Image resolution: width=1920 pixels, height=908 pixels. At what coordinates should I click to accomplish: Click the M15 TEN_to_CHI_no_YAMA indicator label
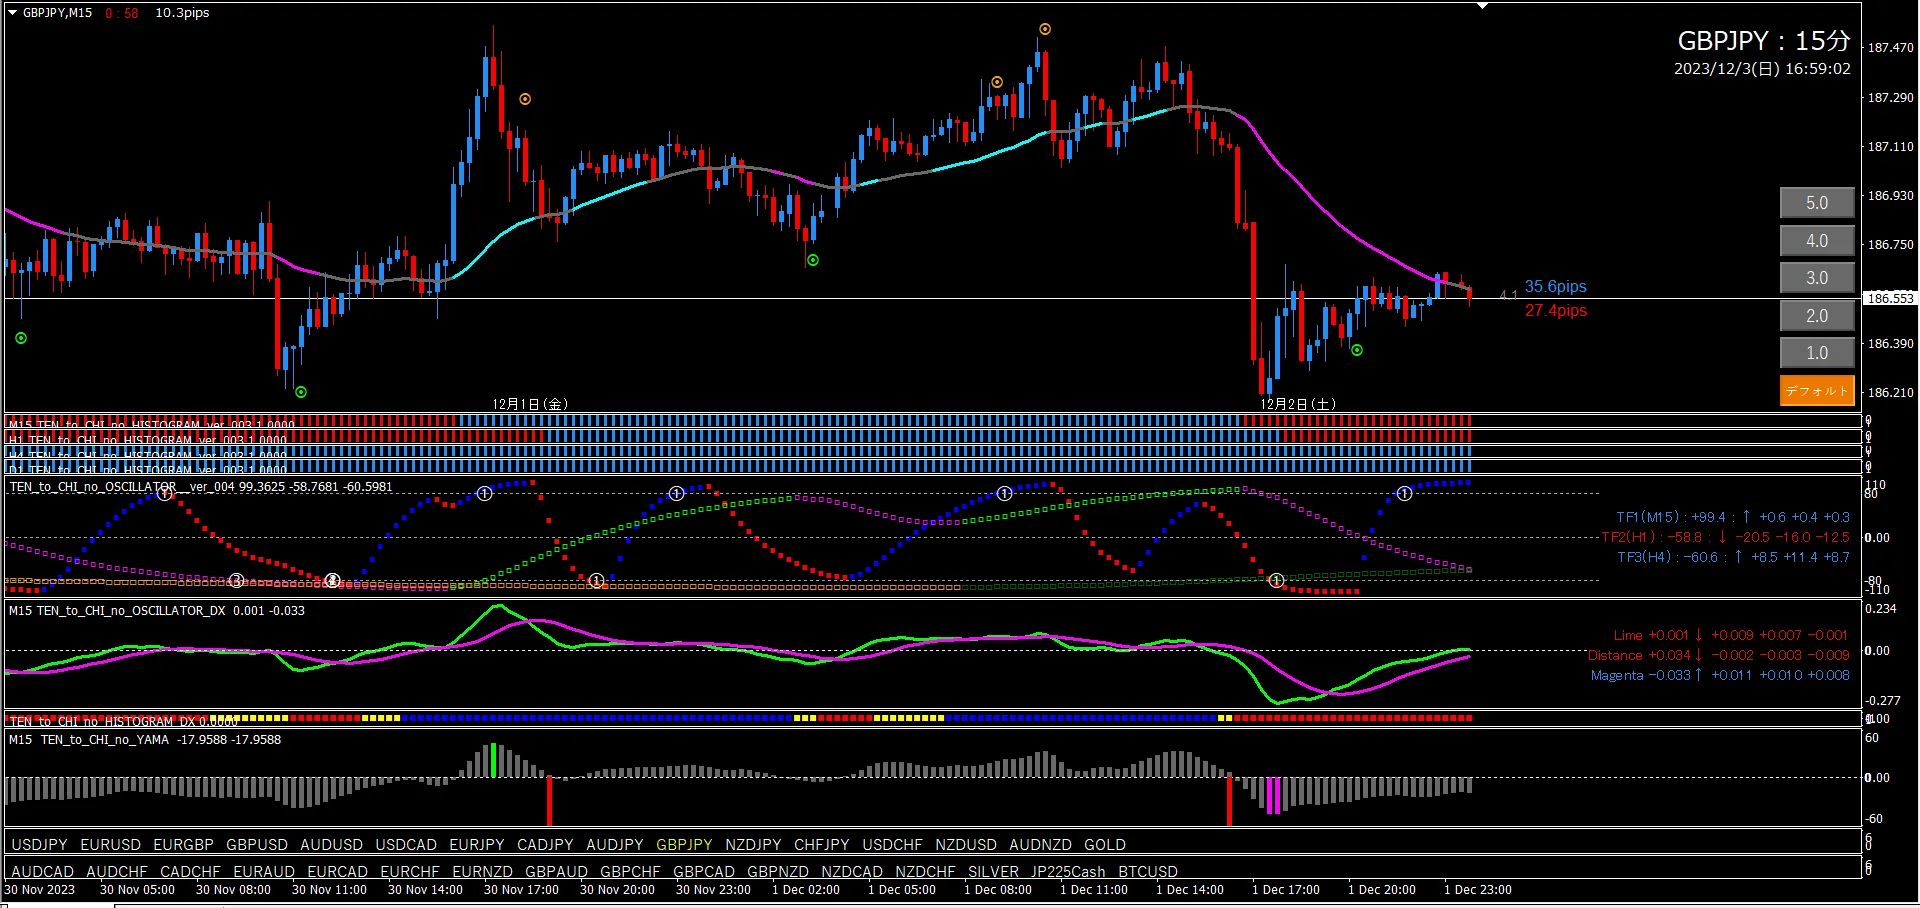coord(145,740)
